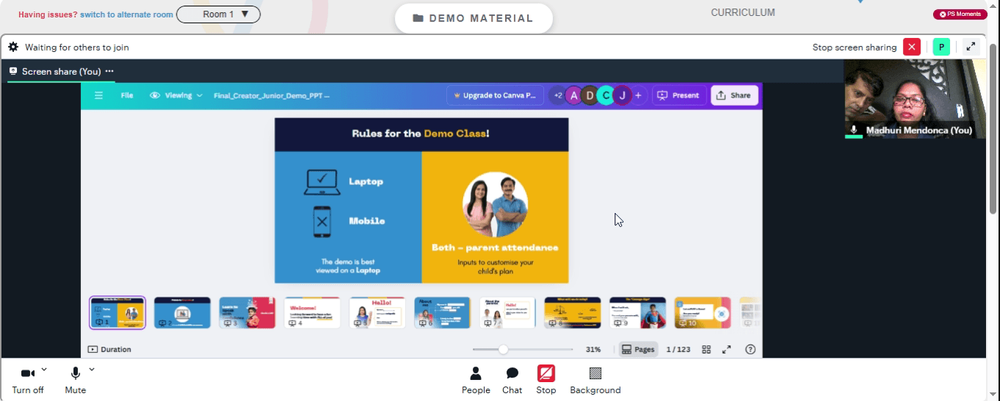Open the Canva help question icon
The image size is (1000, 401).
(x=750, y=349)
